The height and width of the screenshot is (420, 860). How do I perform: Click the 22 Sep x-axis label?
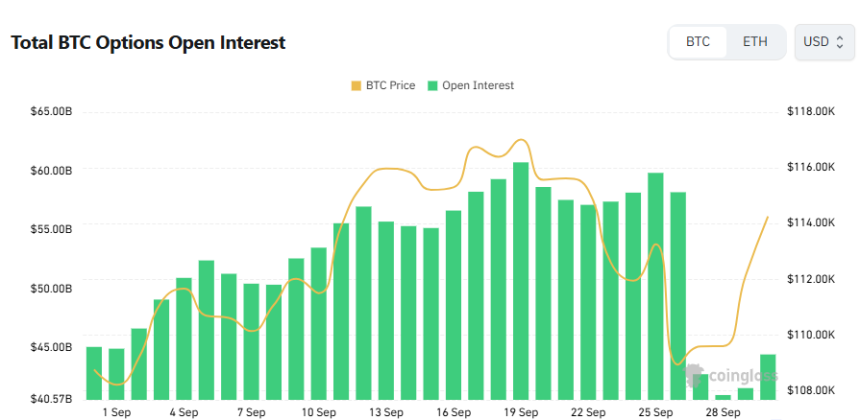pyautogui.click(x=588, y=411)
